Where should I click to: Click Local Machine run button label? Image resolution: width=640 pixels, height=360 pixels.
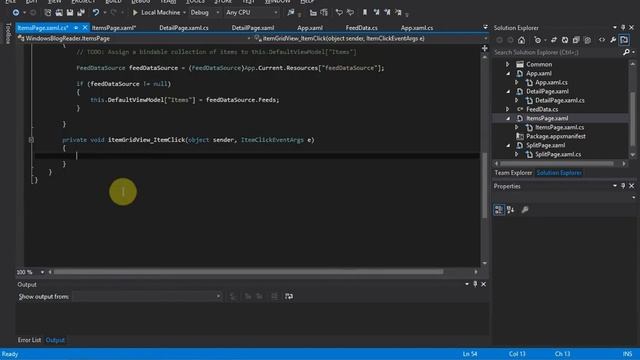click(x=160, y=13)
